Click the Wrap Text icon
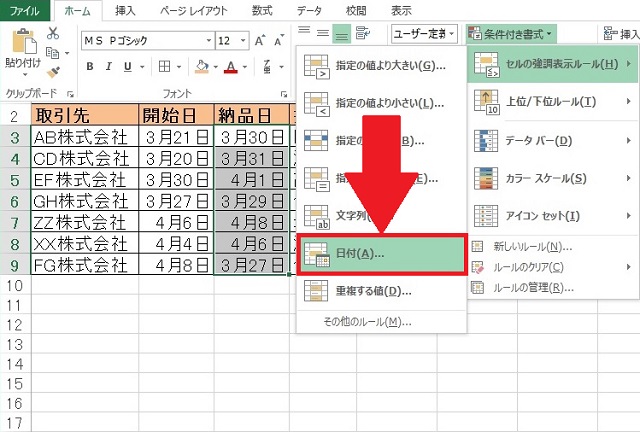 click(x=362, y=33)
